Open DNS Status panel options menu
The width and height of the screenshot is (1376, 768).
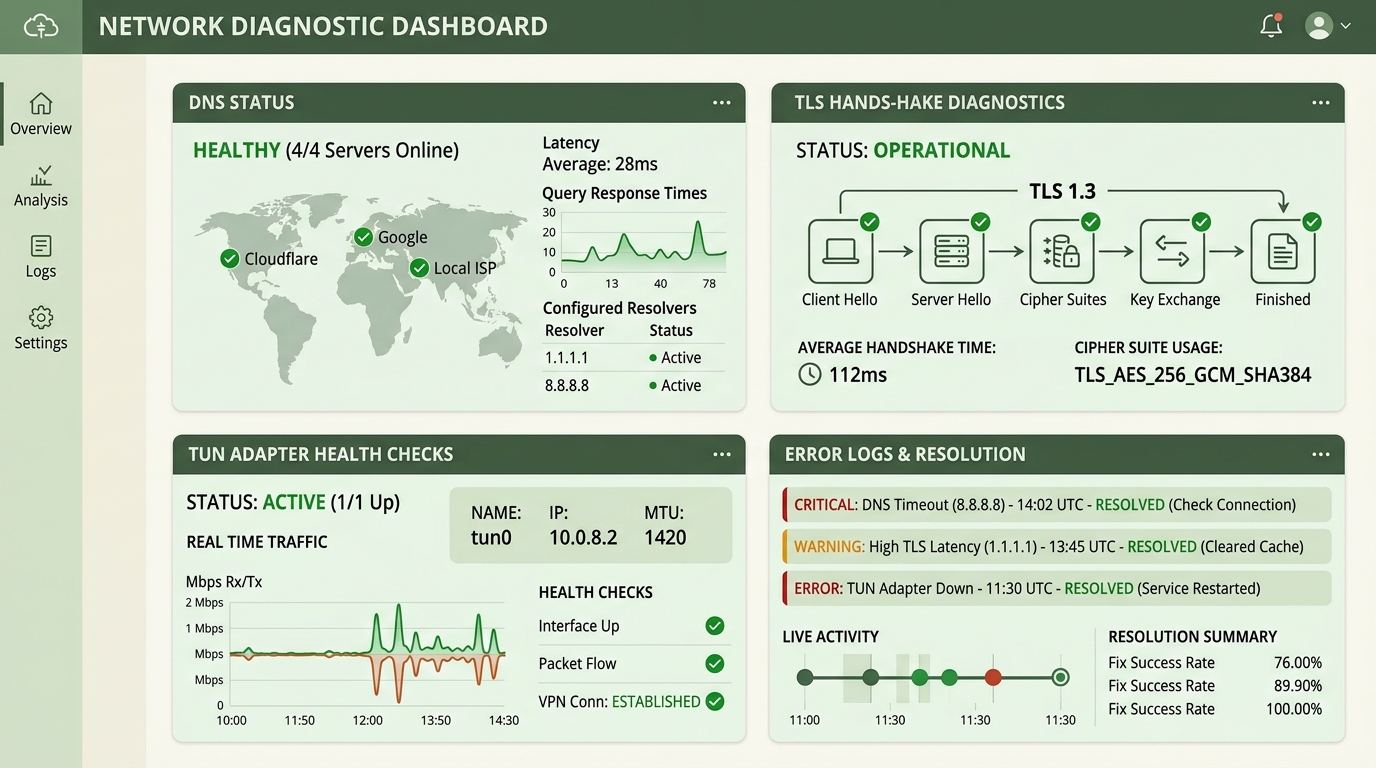coord(722,102)
